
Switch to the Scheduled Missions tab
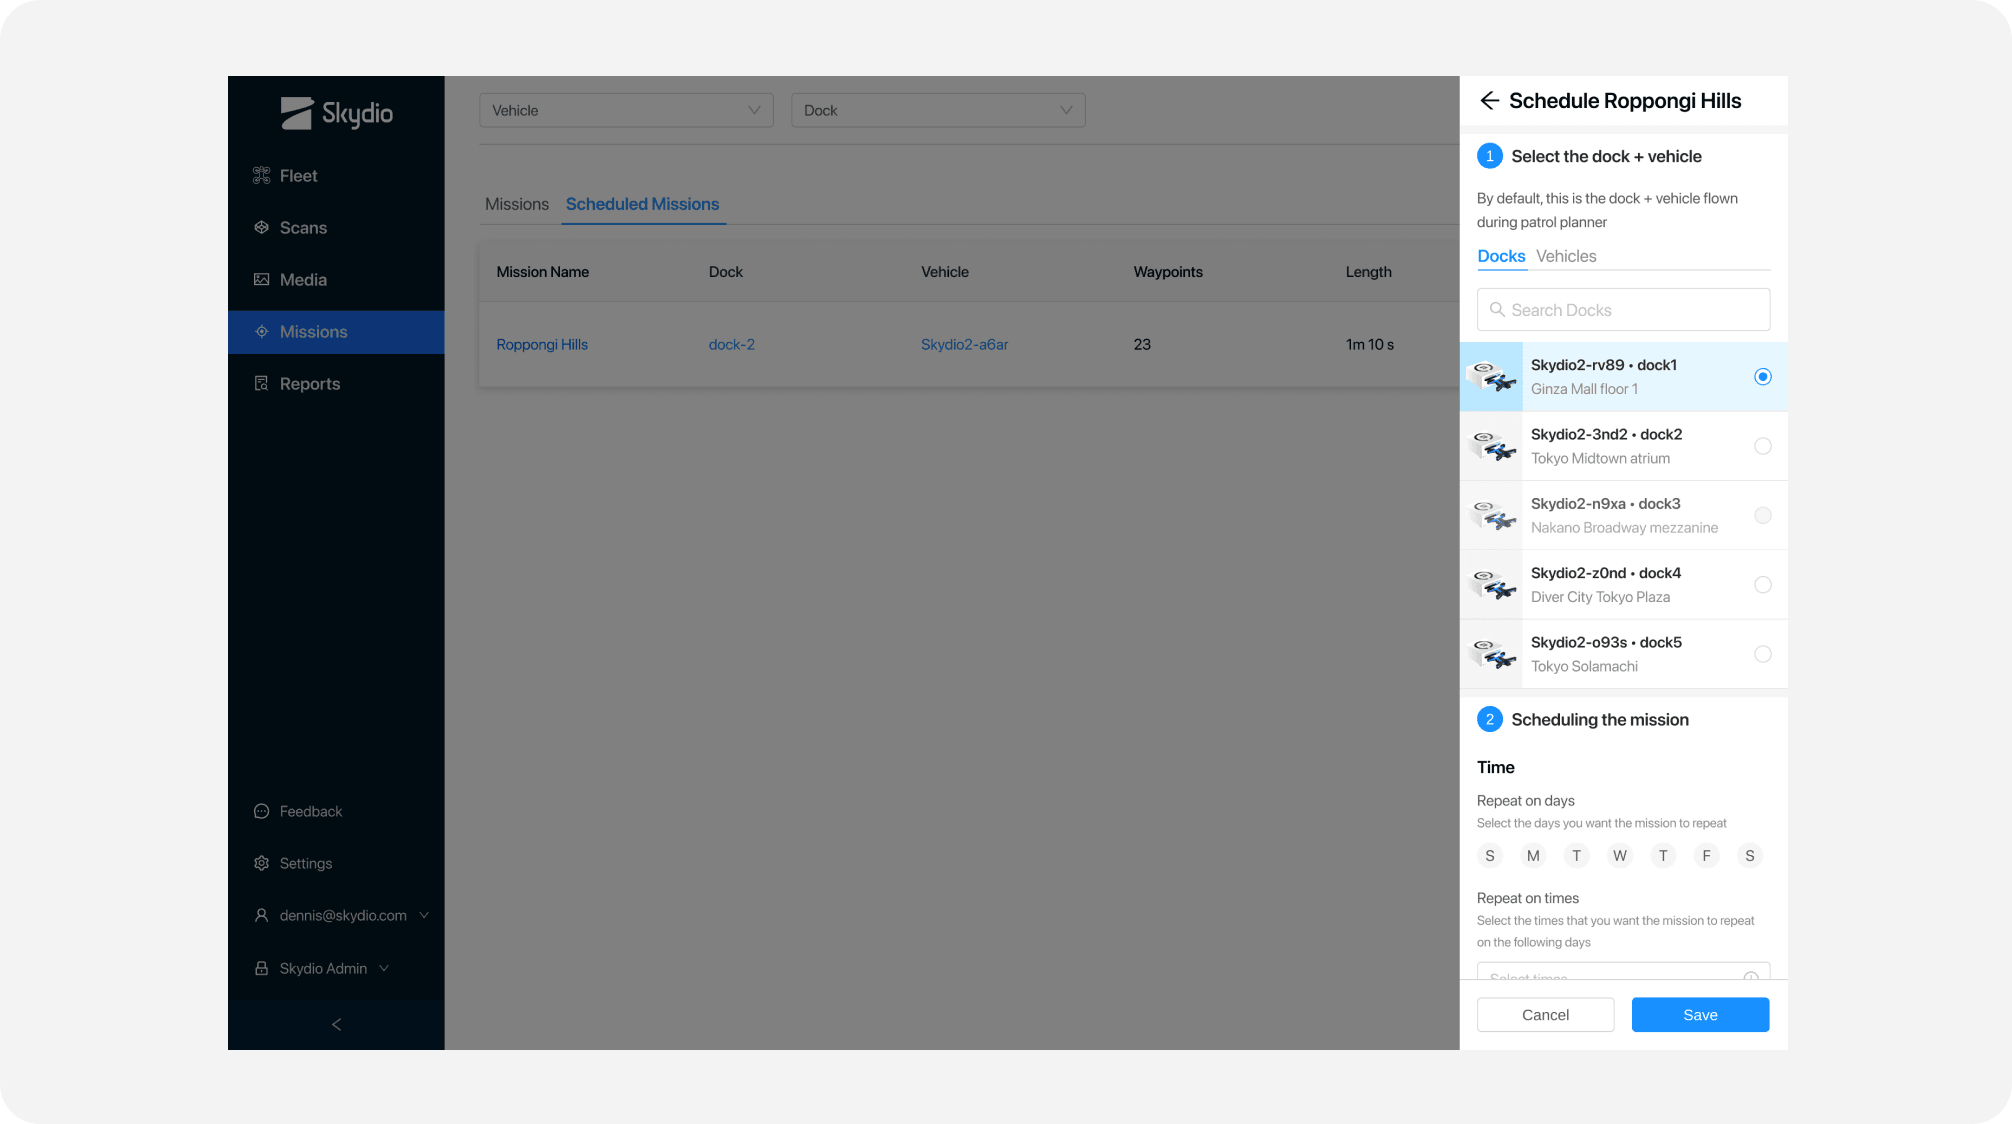click(643, 204)
